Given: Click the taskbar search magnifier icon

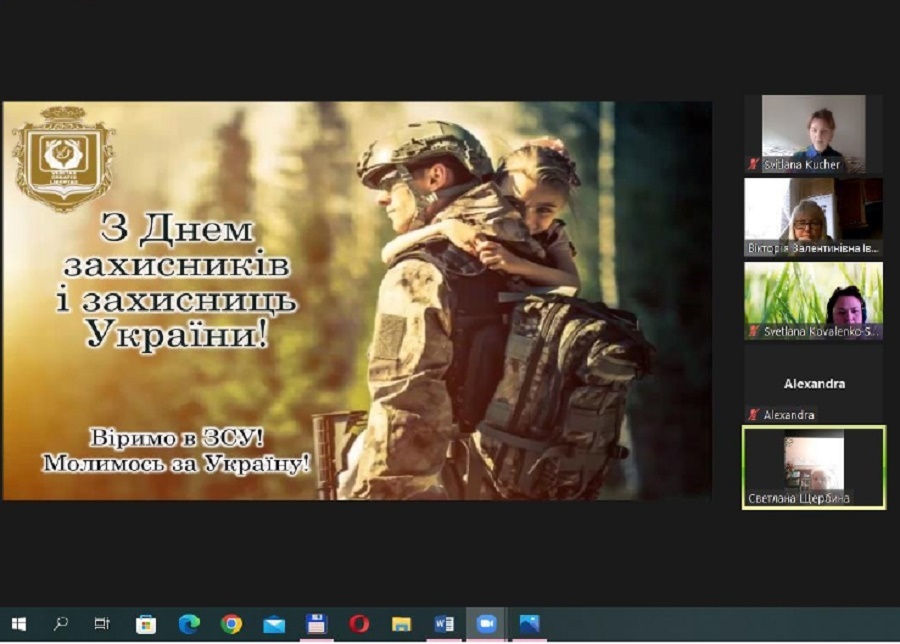Looking at the screenshot, I should 61,624.
